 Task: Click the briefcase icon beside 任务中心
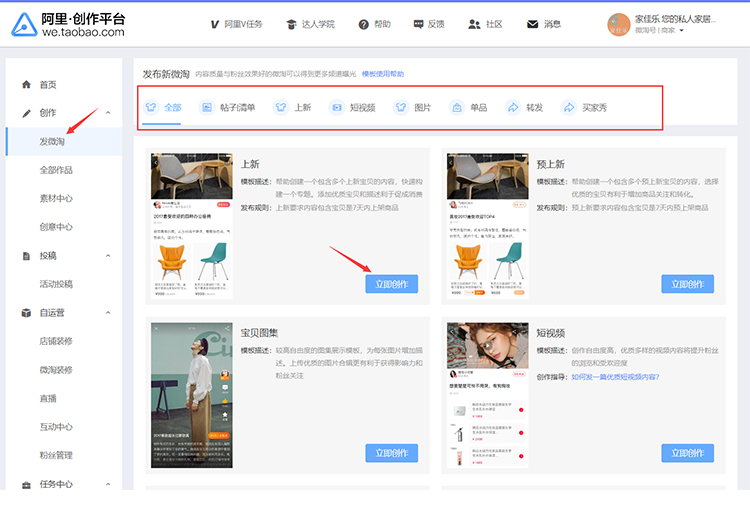click(26, 485)
